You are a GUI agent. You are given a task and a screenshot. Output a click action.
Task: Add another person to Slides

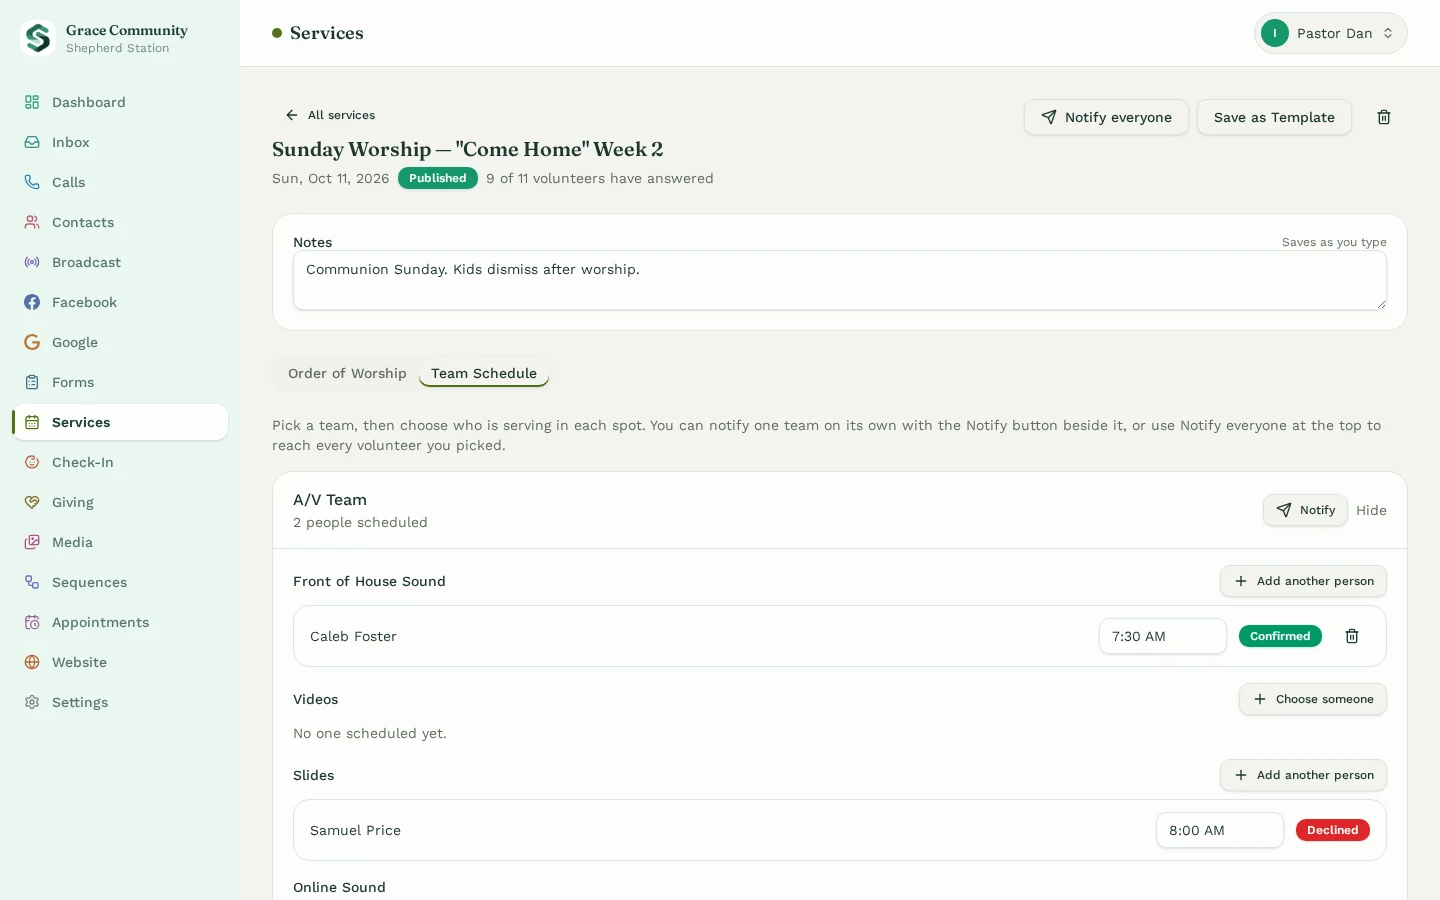tap(1303, 775)
